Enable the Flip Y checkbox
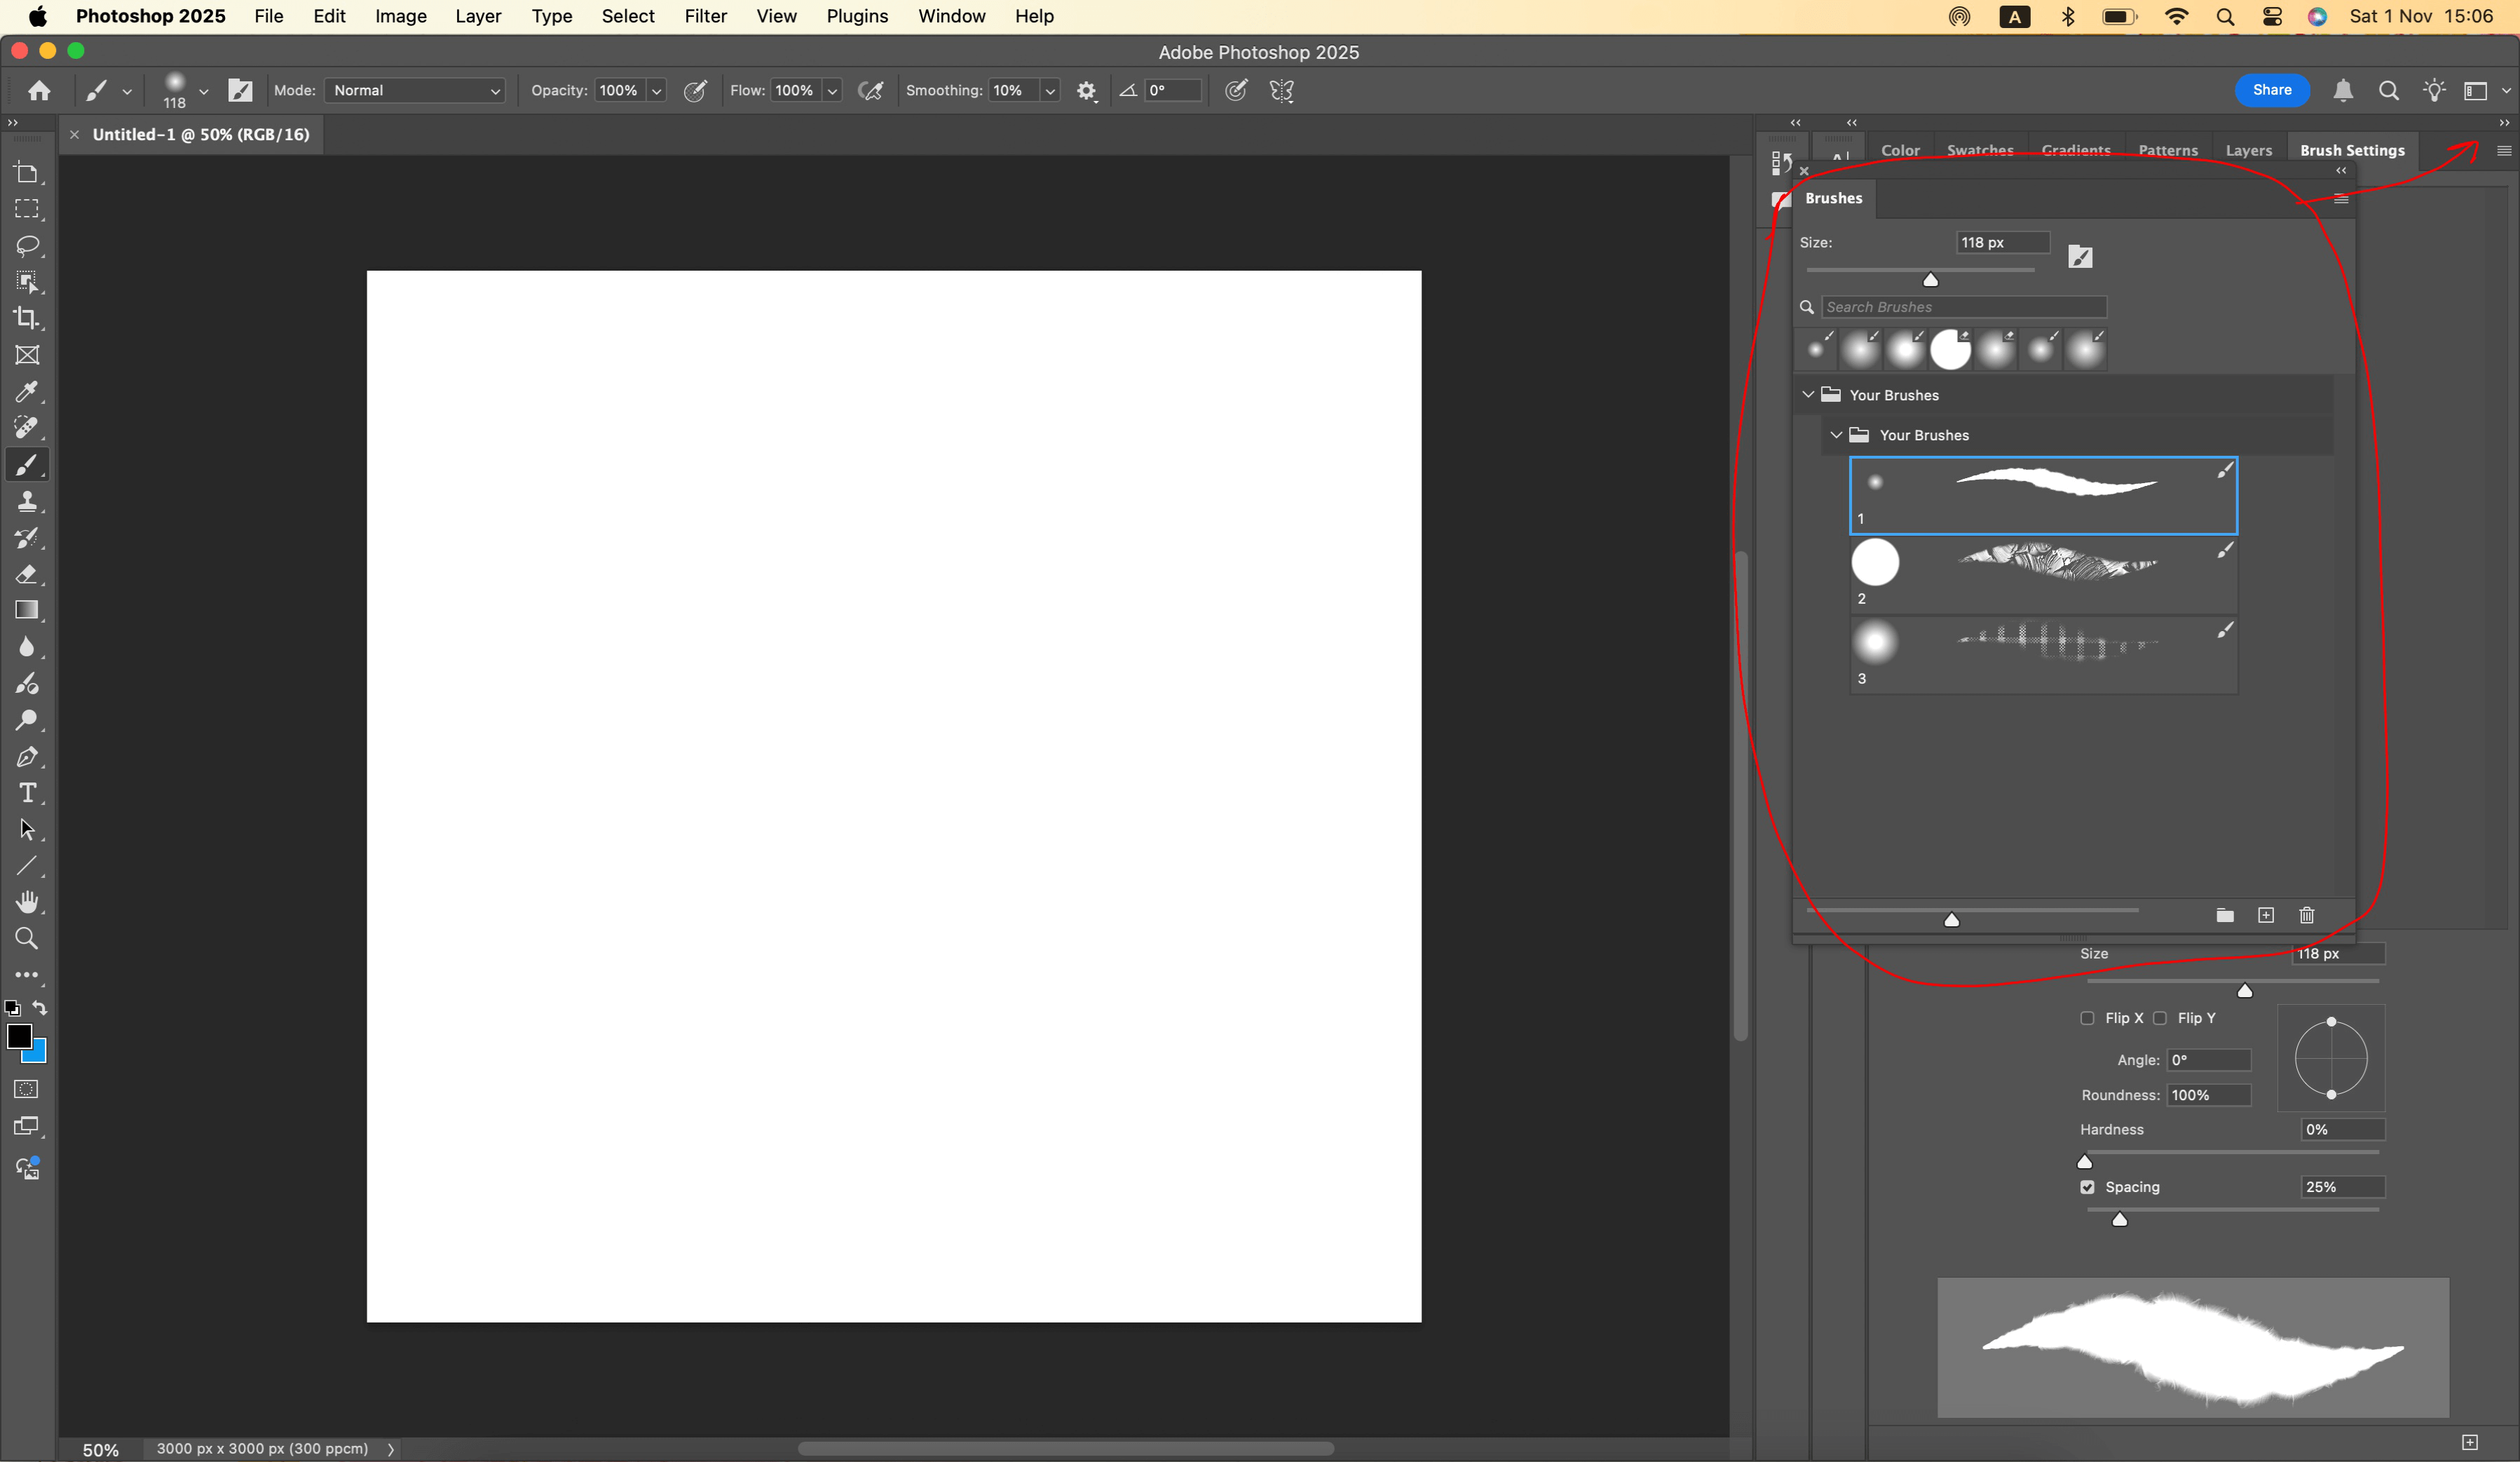This screenshot has width=2520, height=1462. point(2160,1018)
